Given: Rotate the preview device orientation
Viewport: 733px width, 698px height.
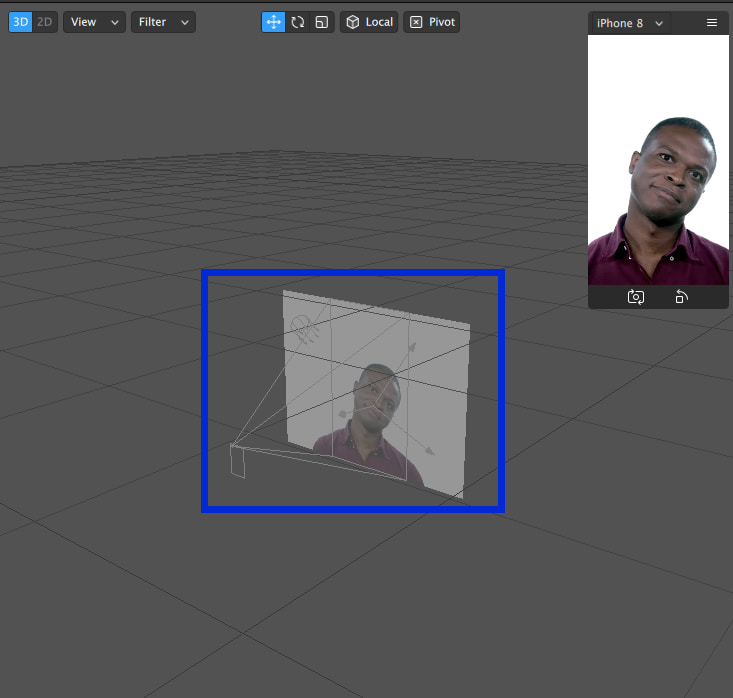Looking at the screenshot, I should pos(681,297).
